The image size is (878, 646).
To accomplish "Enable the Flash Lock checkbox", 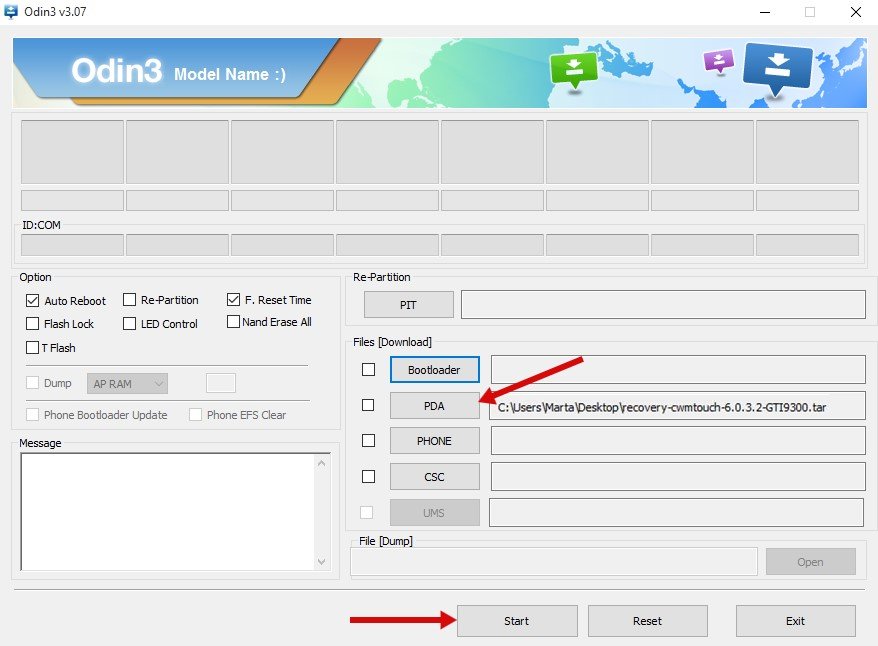I will point(32,324).
